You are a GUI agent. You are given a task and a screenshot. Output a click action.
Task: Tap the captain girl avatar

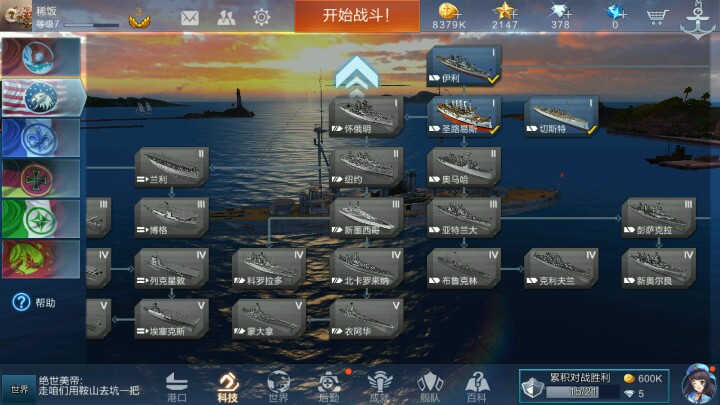pos(699,385)
